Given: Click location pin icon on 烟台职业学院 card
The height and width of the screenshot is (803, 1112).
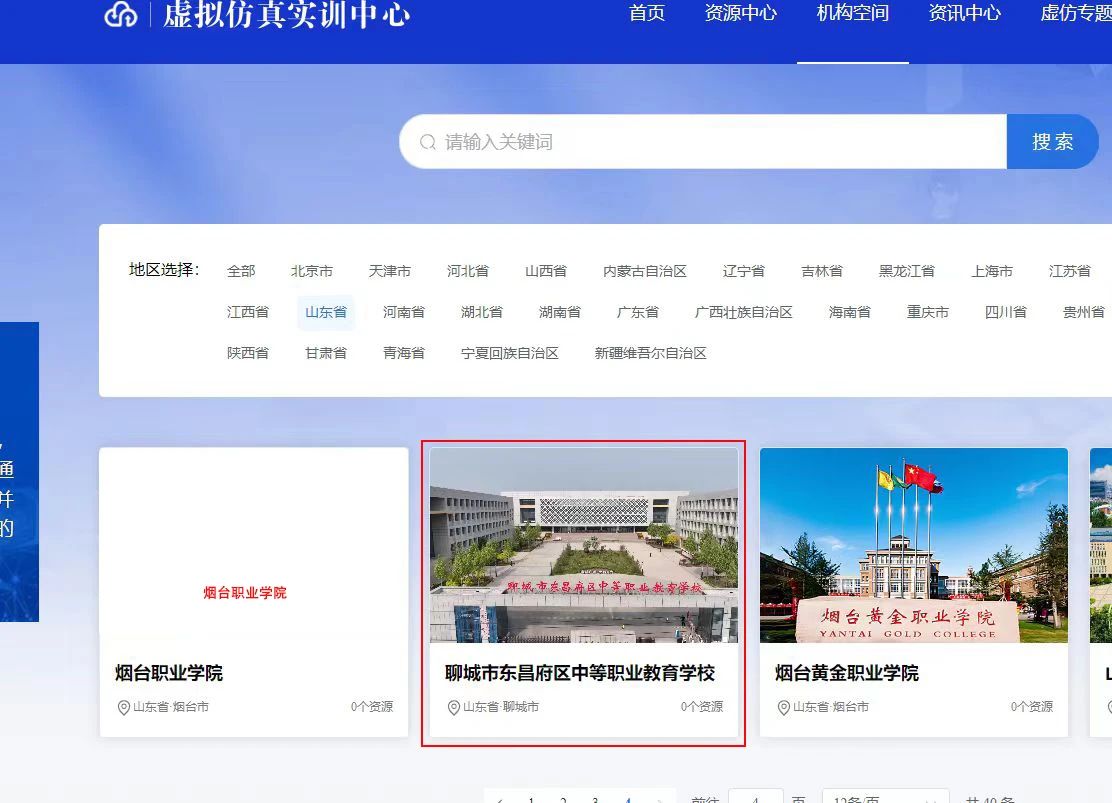Looking at the screenshot, I should pos(124,707).
